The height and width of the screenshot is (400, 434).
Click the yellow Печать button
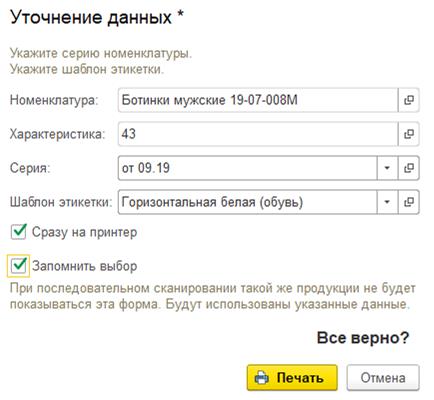pyautogui.click(x=292, y=378)
